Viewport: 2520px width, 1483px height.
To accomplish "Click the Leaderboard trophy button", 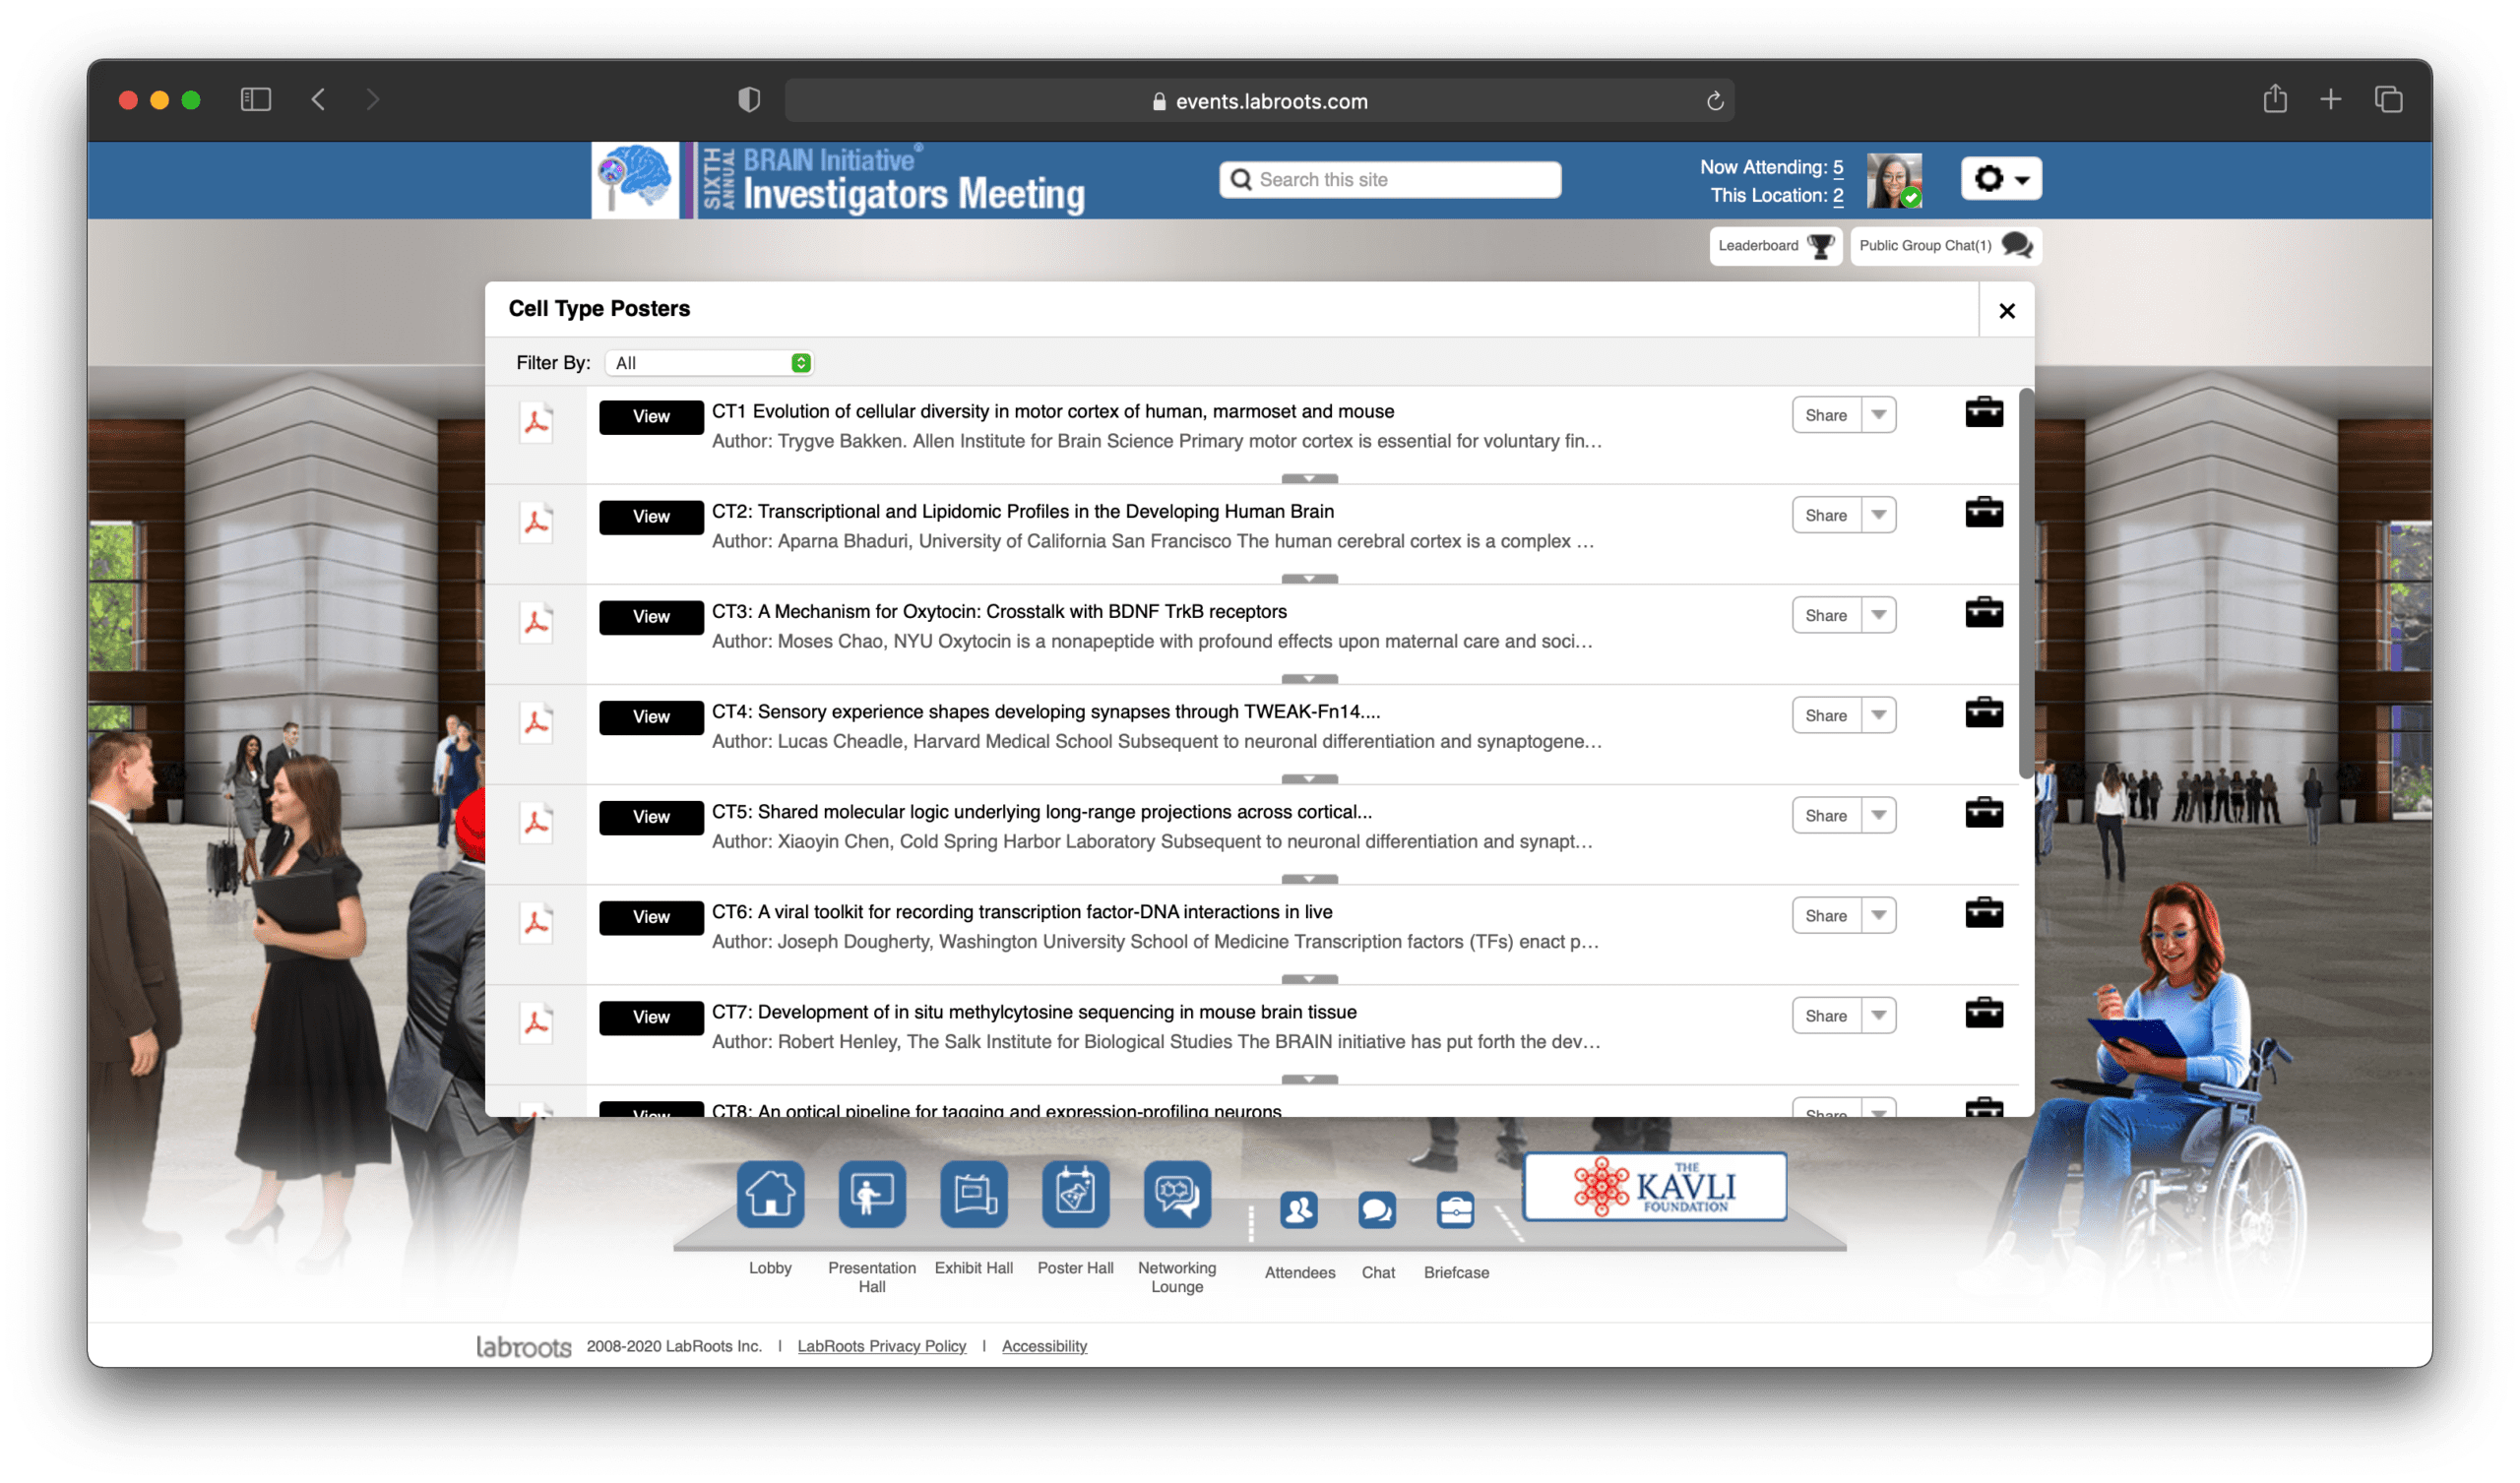I will click(x=1775, y=246).
